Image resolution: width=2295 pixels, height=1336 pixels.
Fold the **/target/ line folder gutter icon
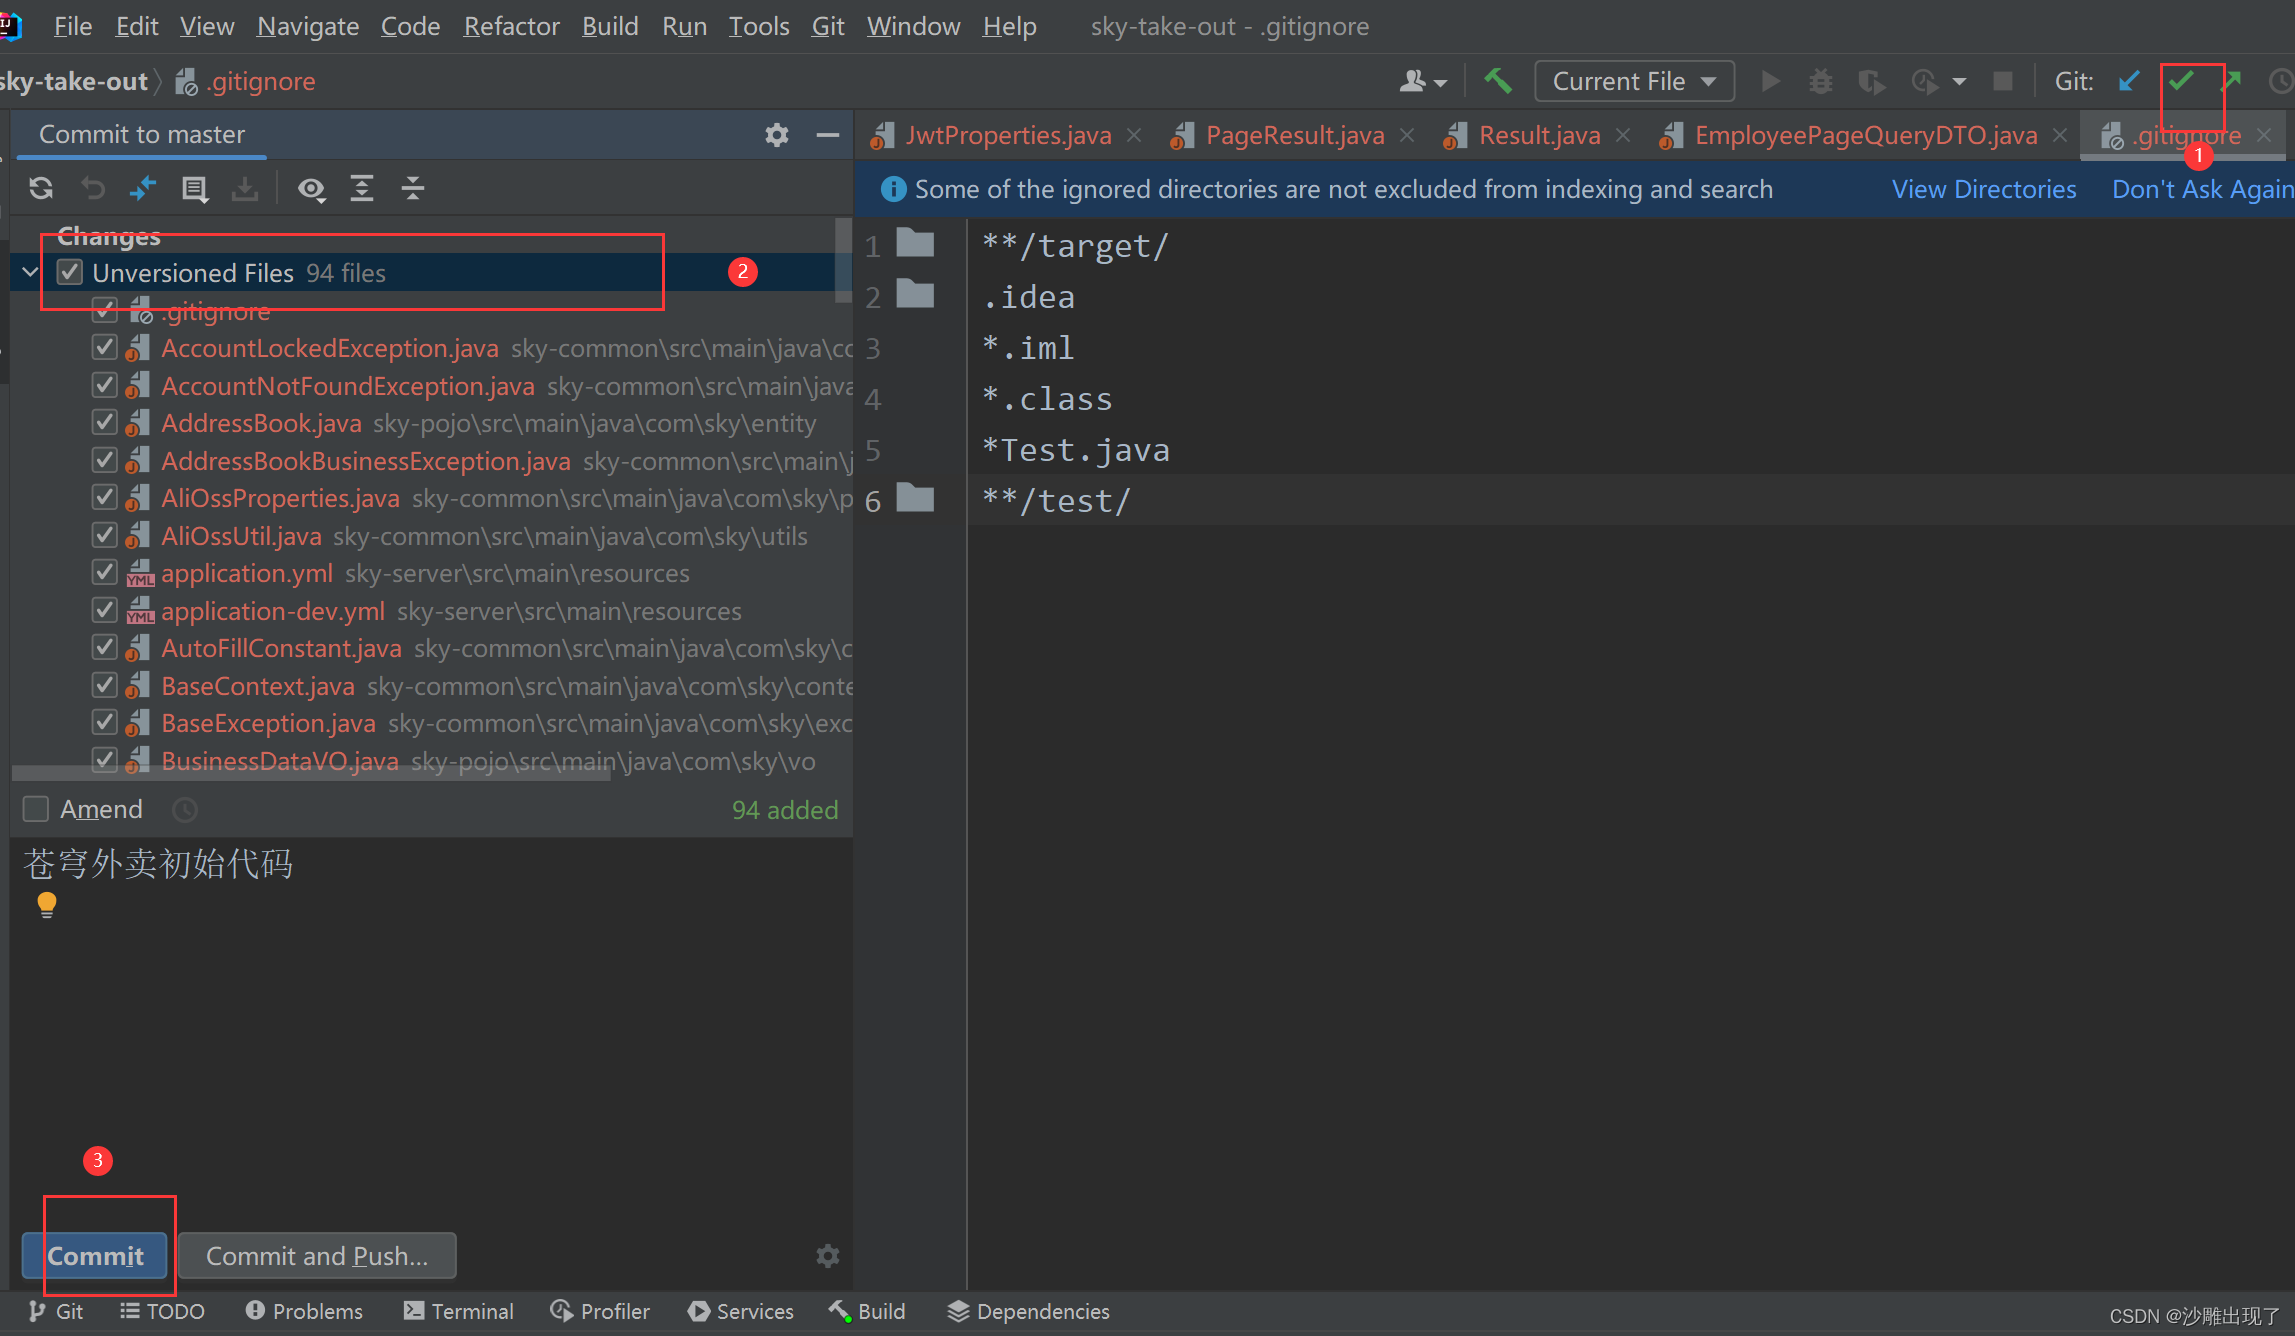[915, 243]
